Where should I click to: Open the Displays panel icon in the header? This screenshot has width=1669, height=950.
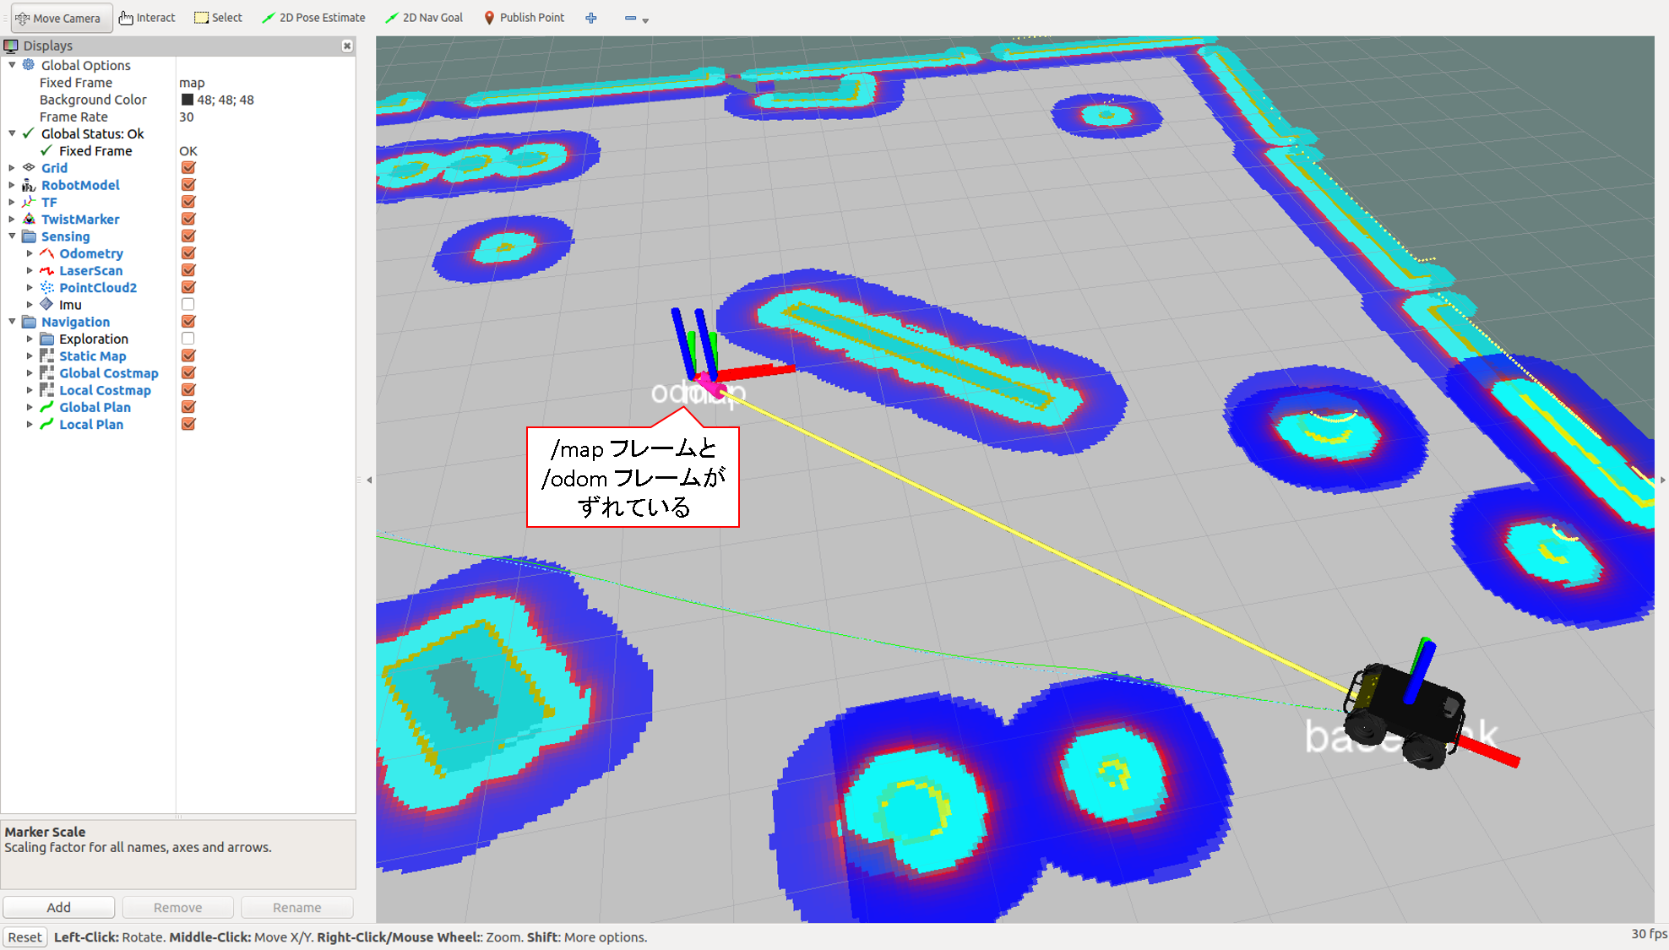(x=11, y=45)
